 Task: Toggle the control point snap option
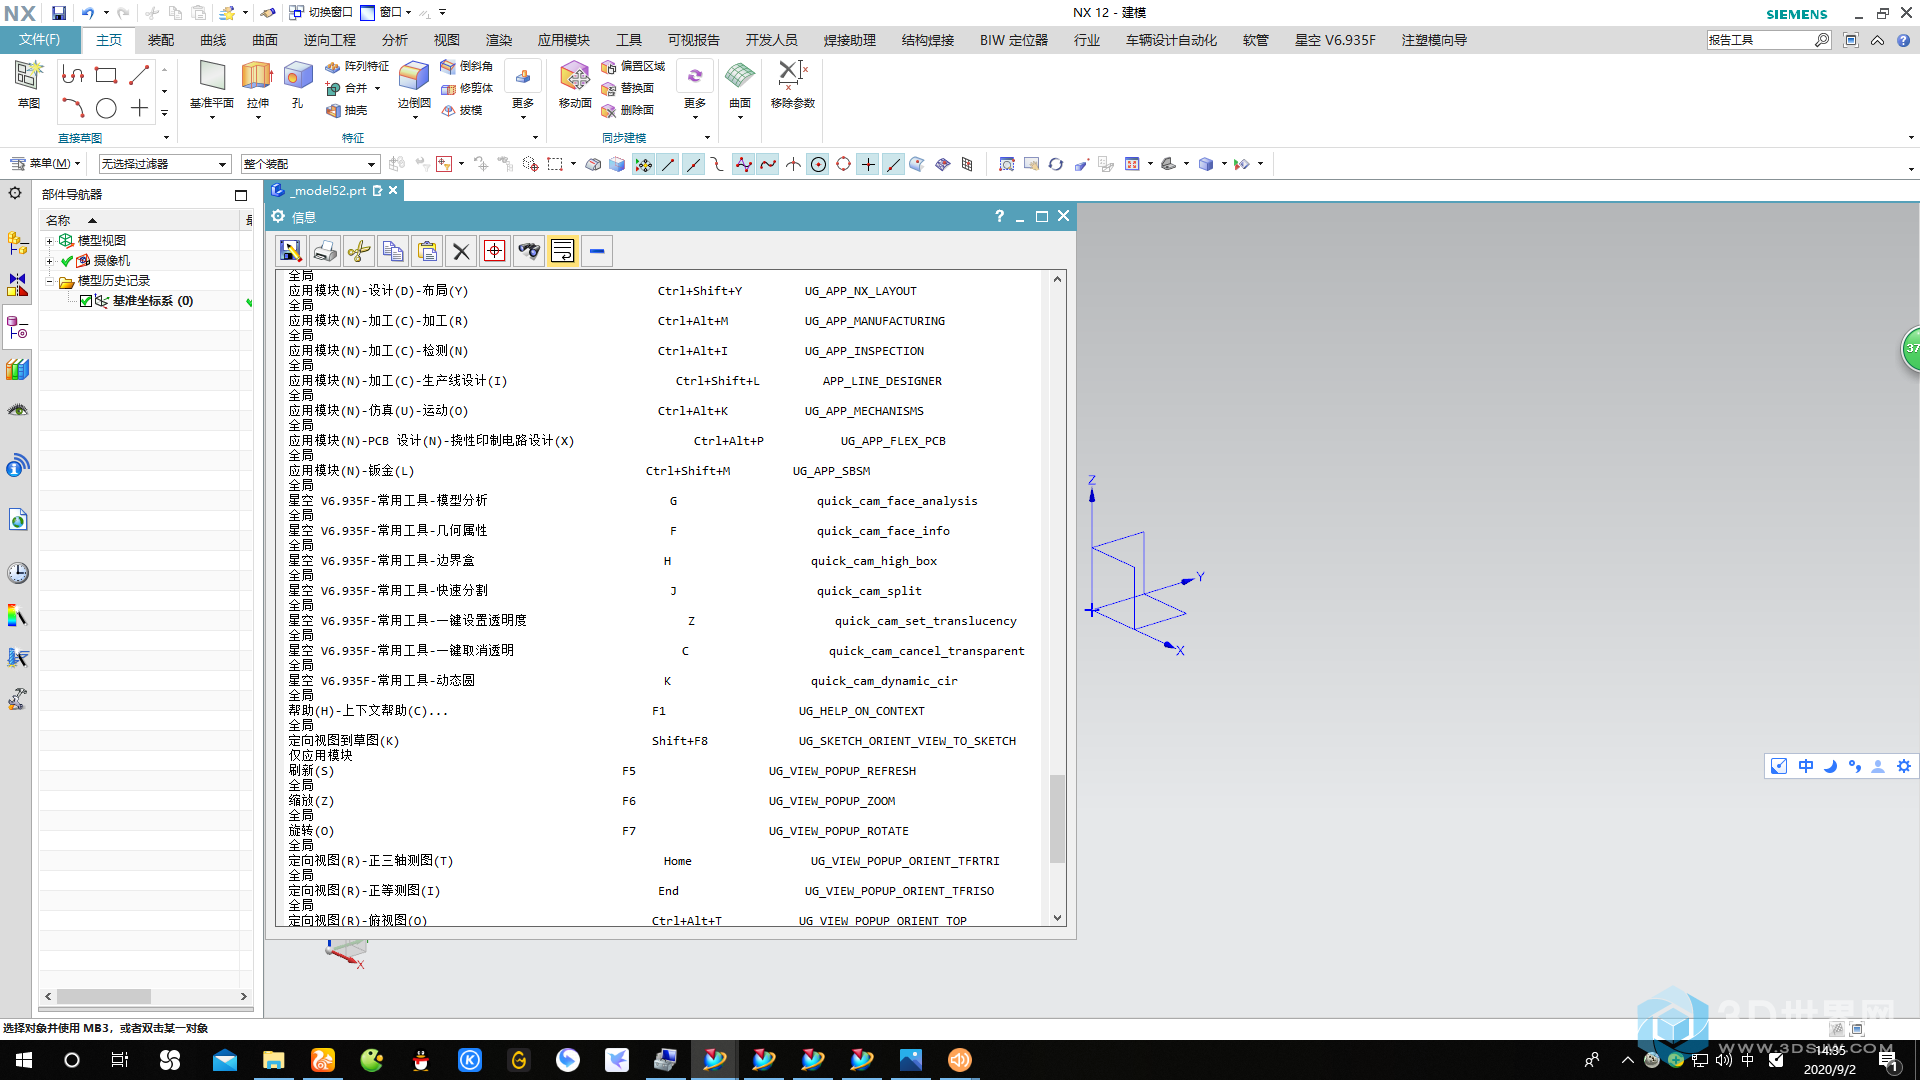(x=718, y=164)
